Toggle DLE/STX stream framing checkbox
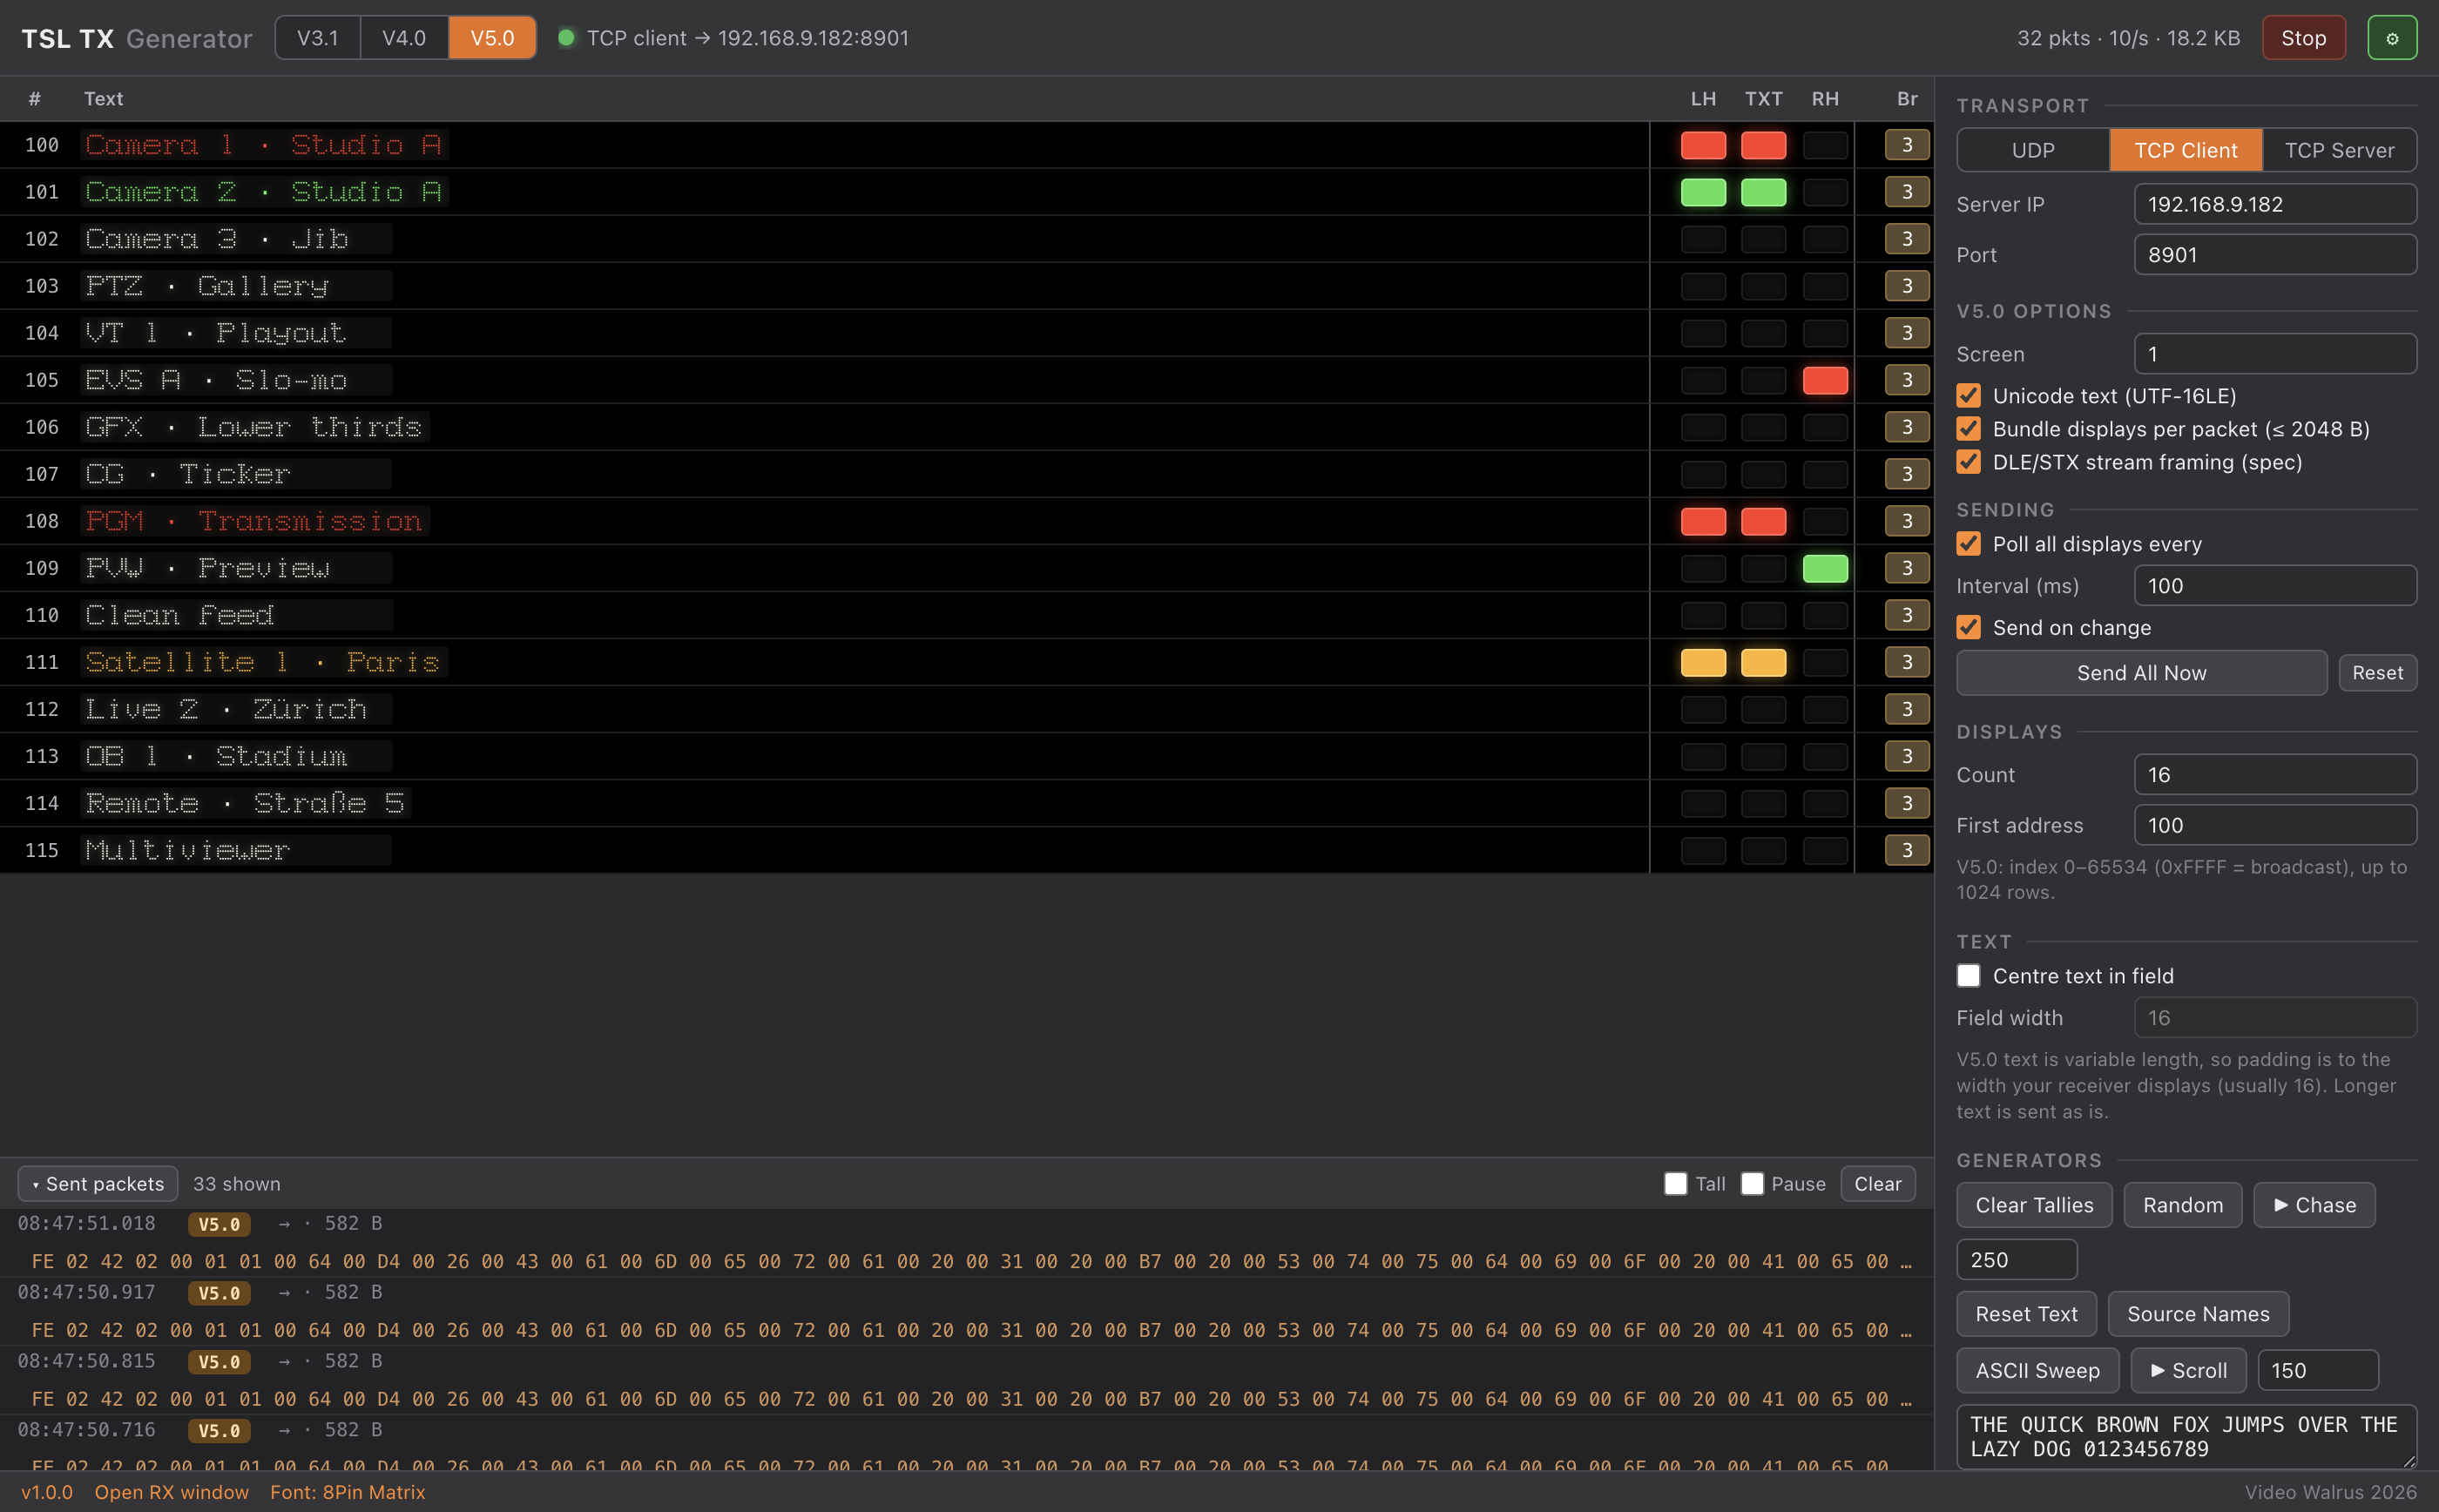The image size is (2439, 1512). click(1968, 461)
